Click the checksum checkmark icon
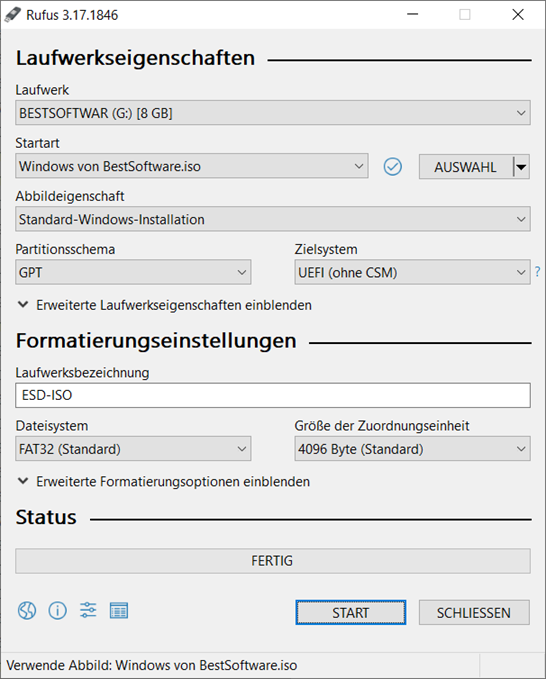The image size is (546, 679). pyautogui.click(x=393, y=167)
